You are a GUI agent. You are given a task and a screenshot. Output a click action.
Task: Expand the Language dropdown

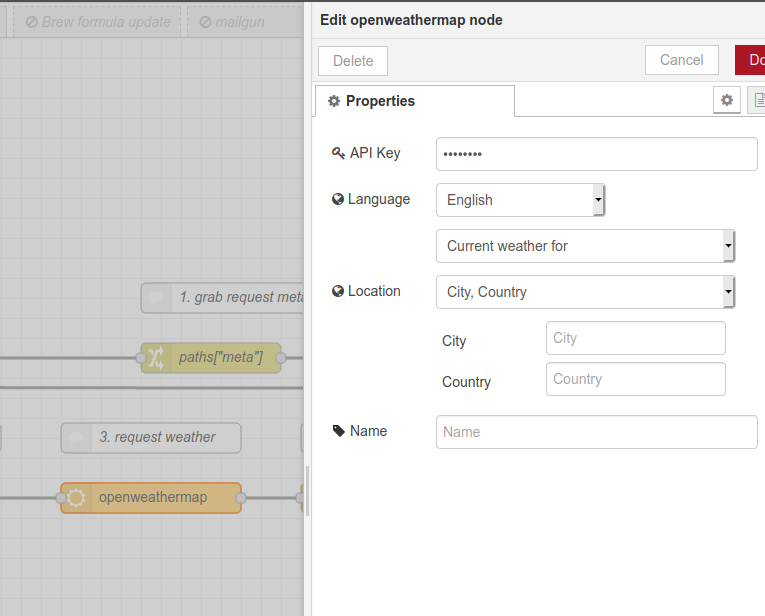[x=520, y=200]
